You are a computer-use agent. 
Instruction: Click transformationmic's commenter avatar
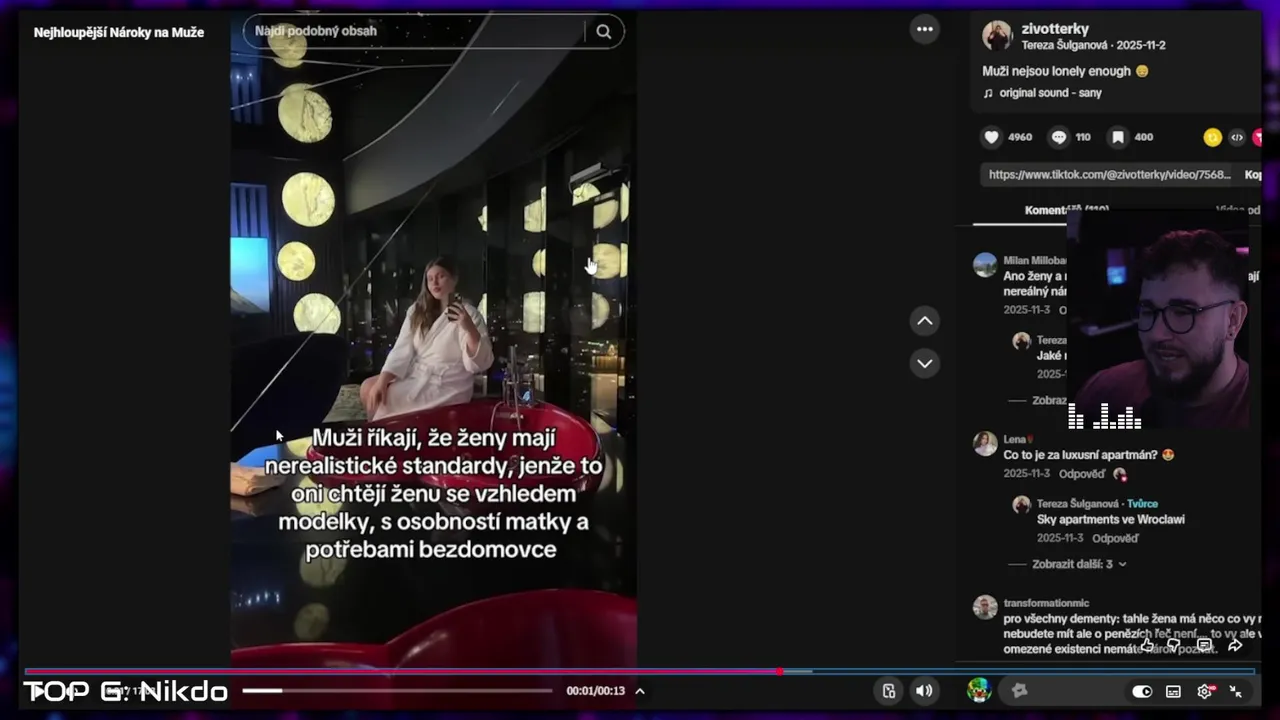coord(985,606)
